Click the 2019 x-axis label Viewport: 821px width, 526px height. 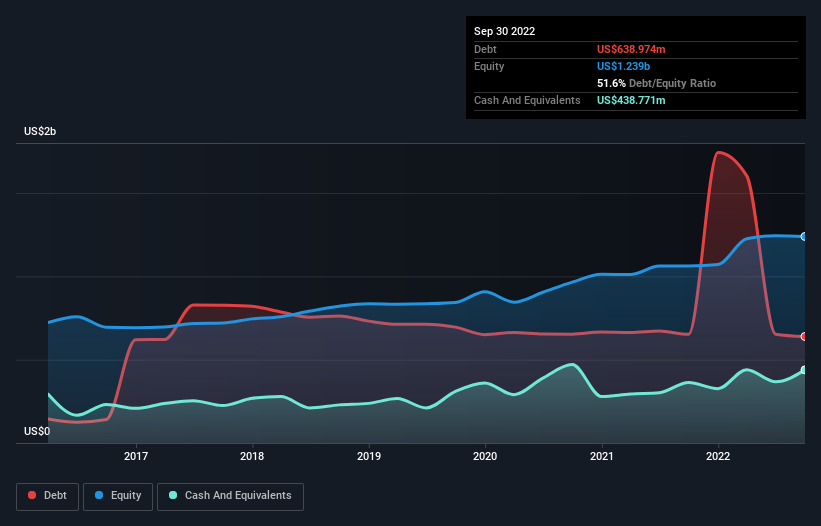(369, 456)
